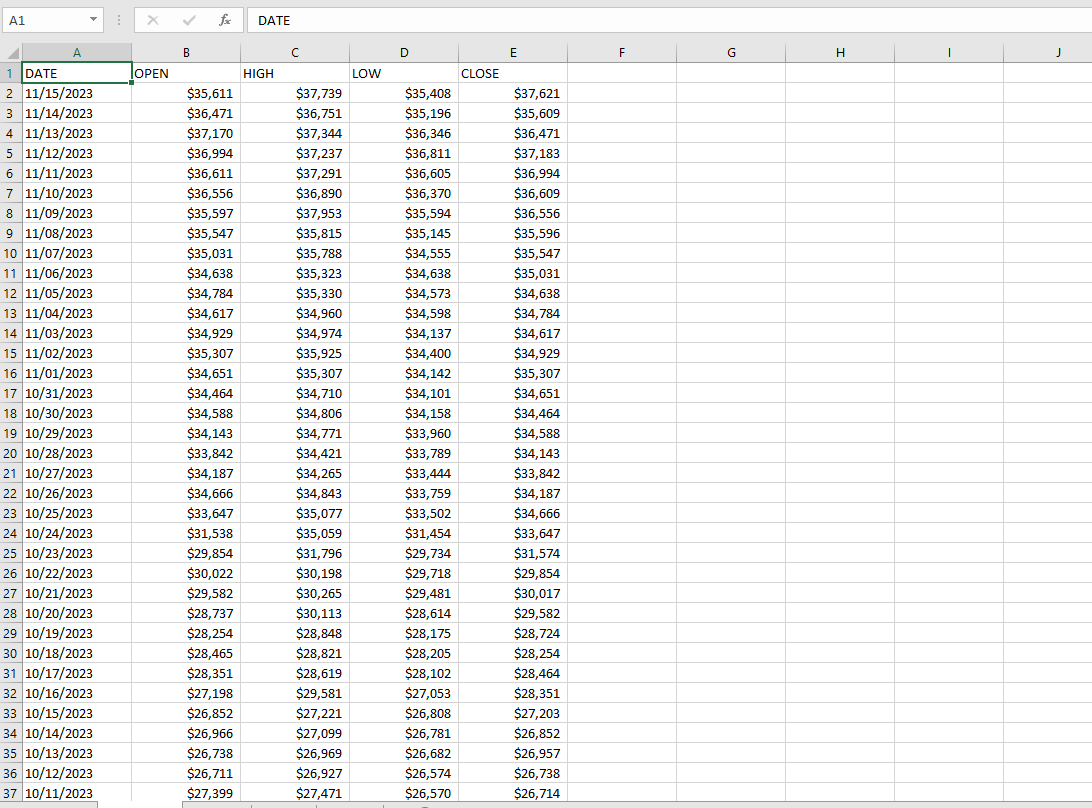Select the CLOSE value $37,621

pyautogui.click(x=513, y=93)
